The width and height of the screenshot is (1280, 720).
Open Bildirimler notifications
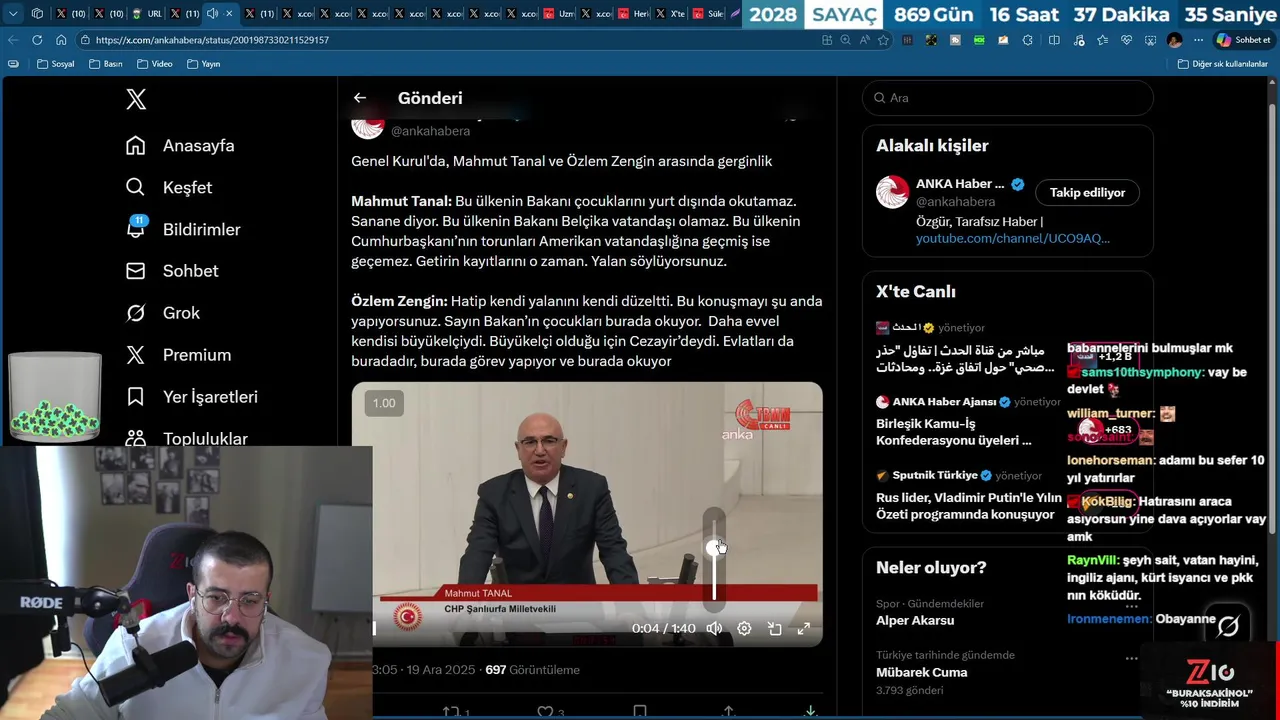pos(183,229)
